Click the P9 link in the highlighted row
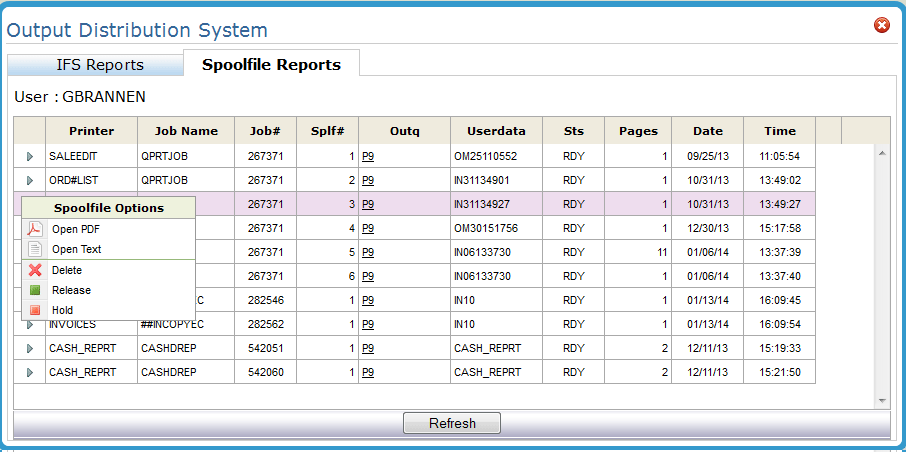 tap(368, 204)
